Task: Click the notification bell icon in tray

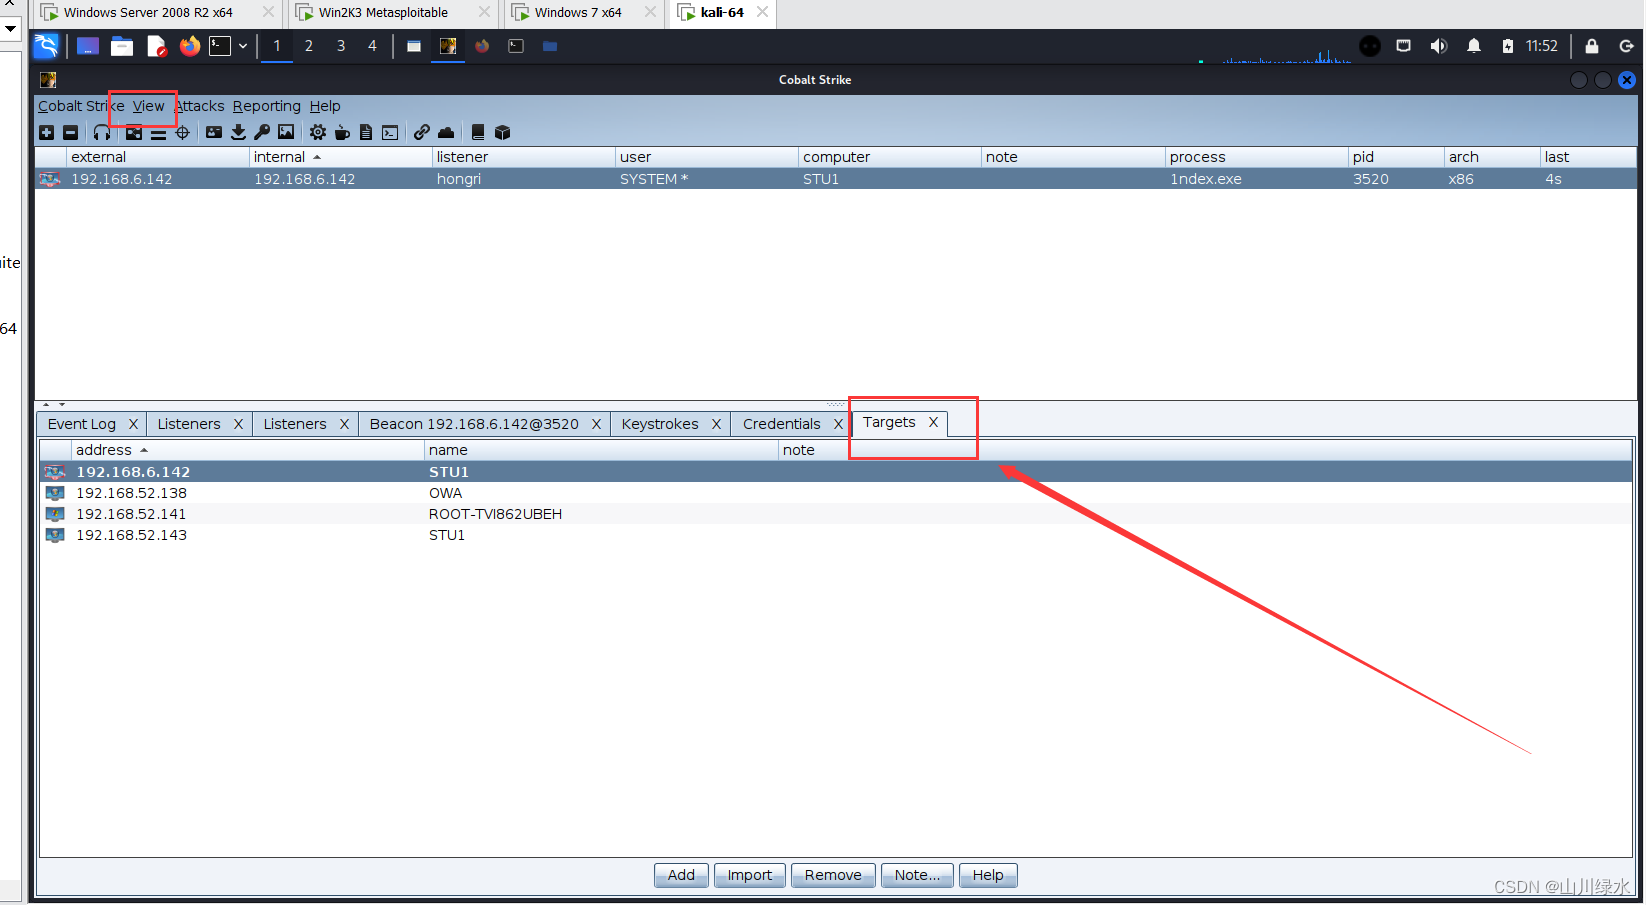Action: click(1474, 46)
